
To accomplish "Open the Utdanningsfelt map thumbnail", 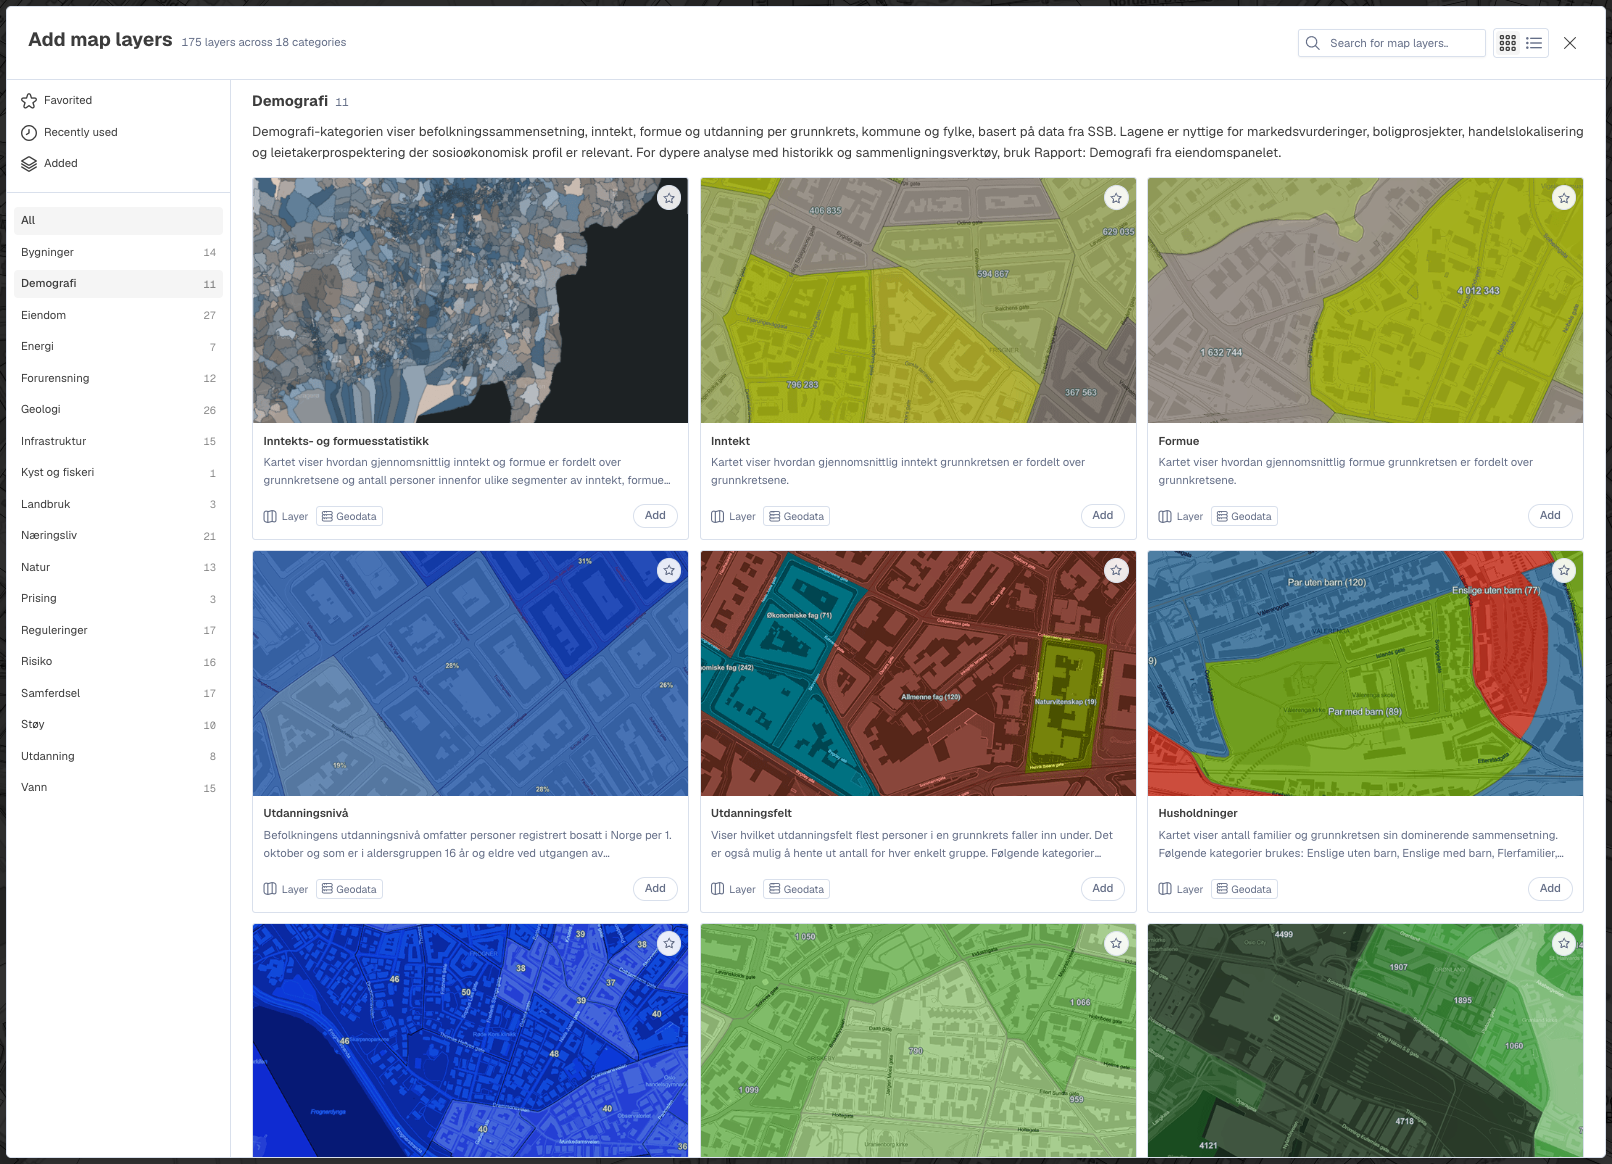I will pyautogui.click(x=918, y=673).
